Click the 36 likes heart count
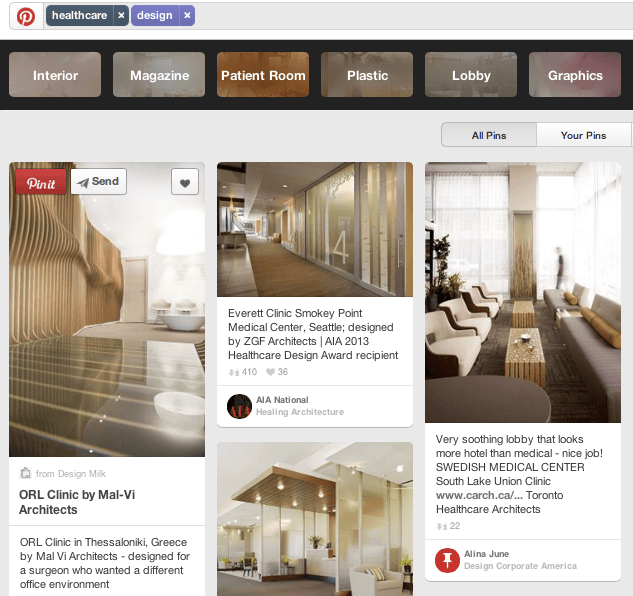633x596 pixels. 277,372
